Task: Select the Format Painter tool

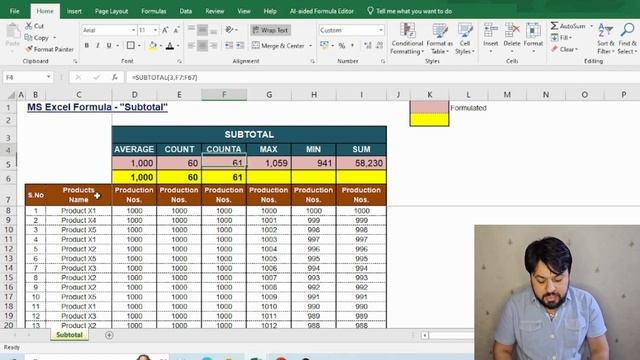Action: click(49, 49)
